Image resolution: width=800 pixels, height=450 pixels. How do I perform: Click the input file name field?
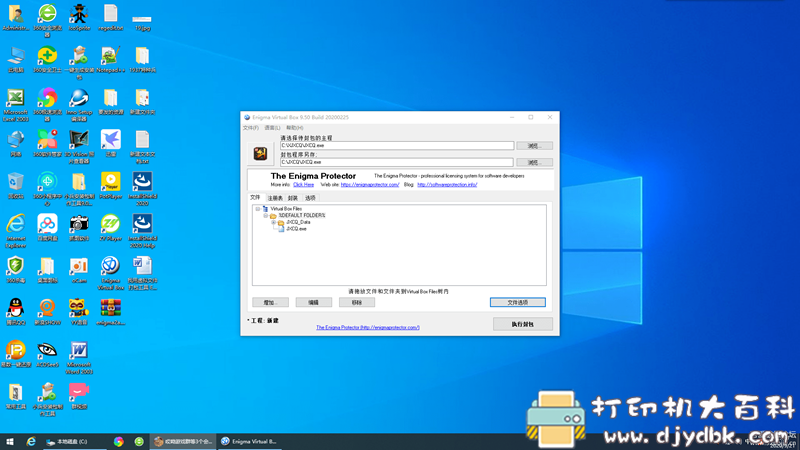[397, 145]
